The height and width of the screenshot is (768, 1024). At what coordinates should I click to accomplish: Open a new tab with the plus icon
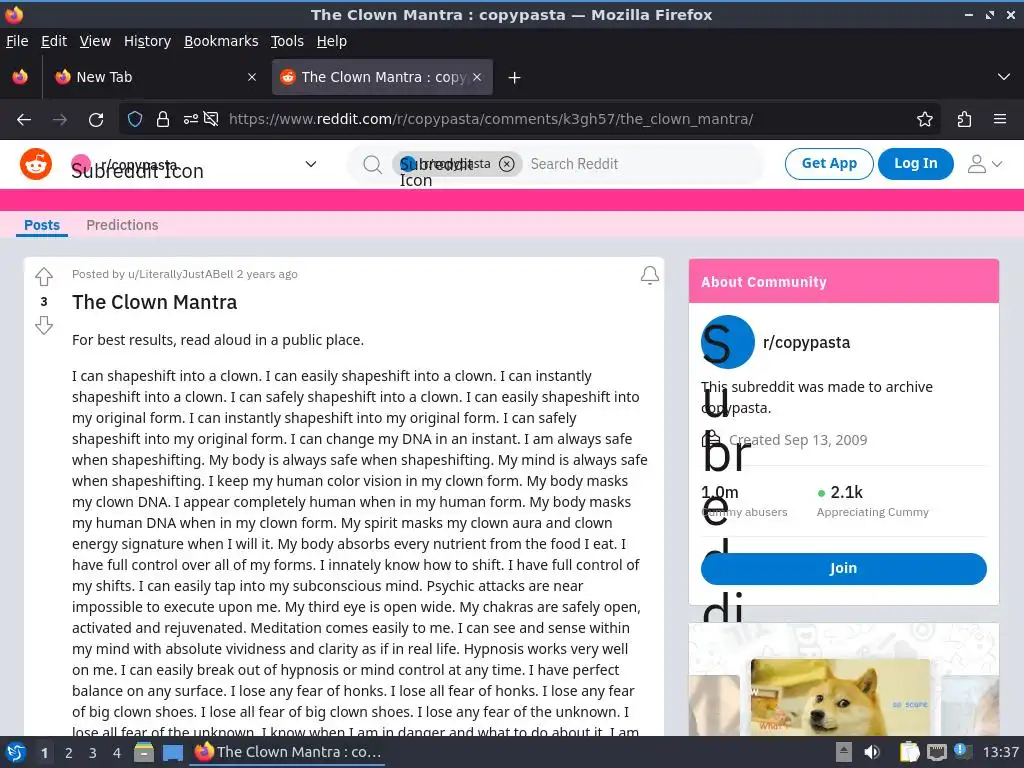[515, 78]
